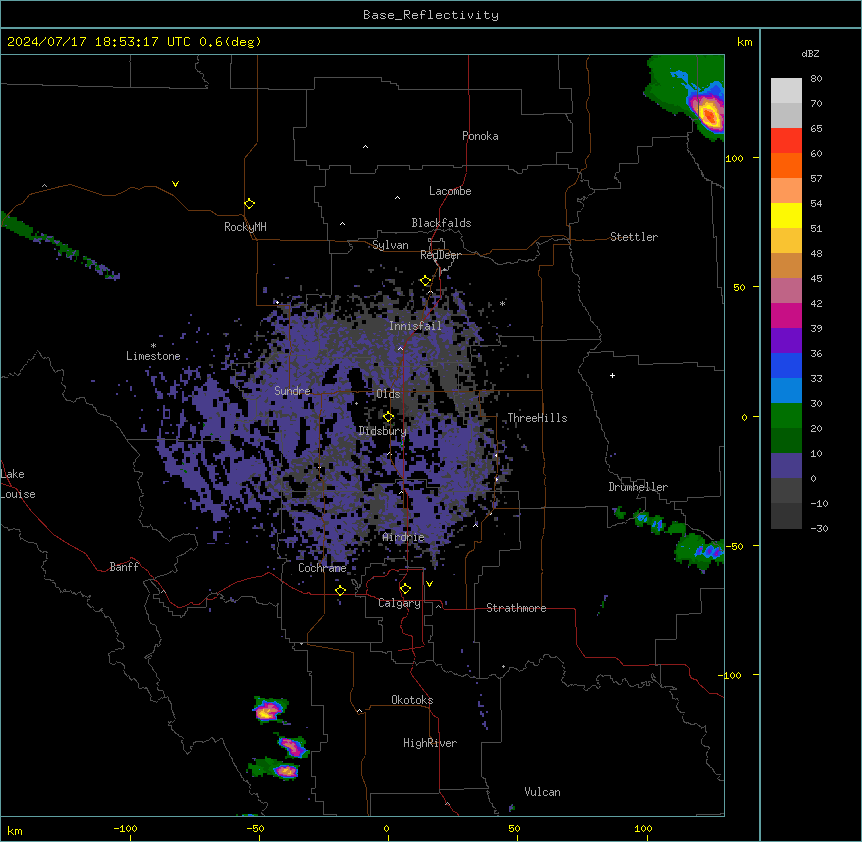
Task: Select the Calgary city label
Action: tap(399, 603)
